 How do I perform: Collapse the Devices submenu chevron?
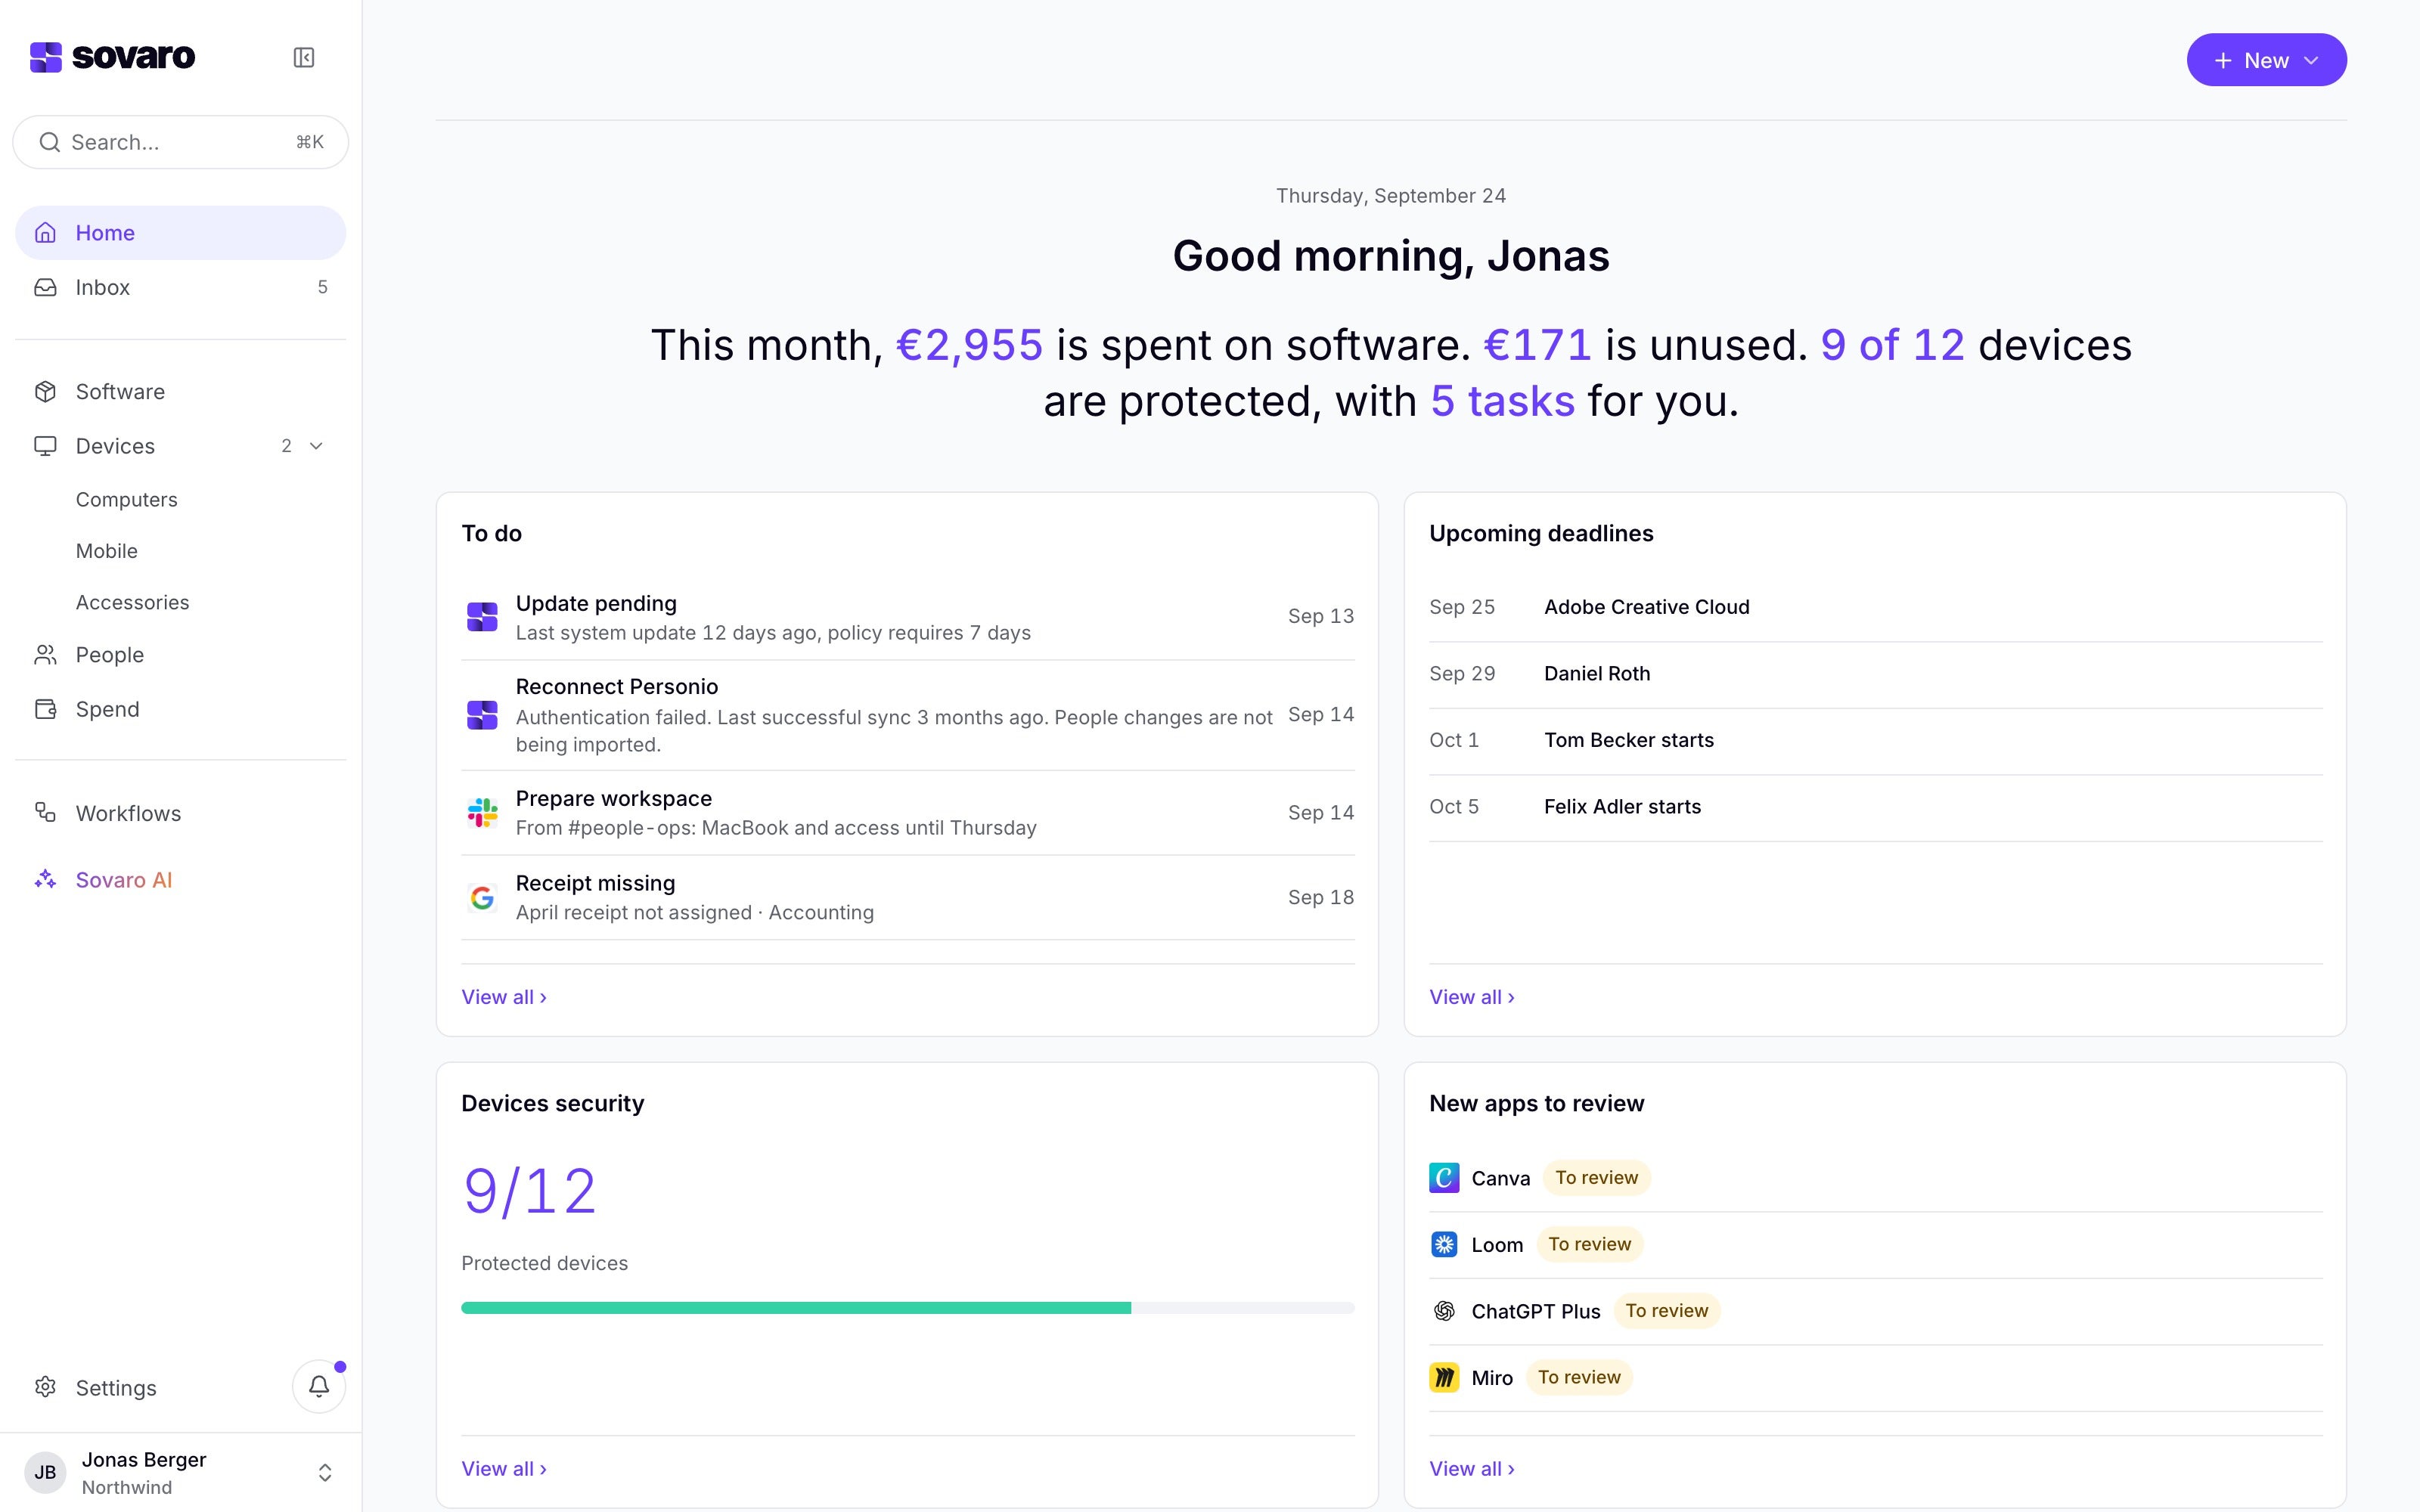[x=316, y=446]
